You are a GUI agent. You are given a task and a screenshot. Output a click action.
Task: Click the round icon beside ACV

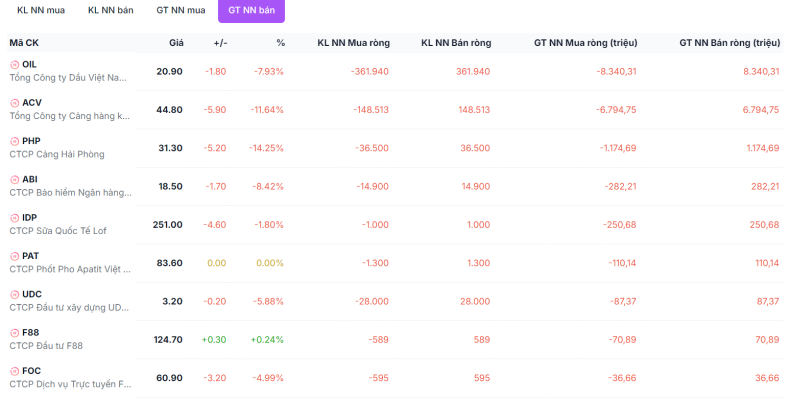click(x=15, y=103)
